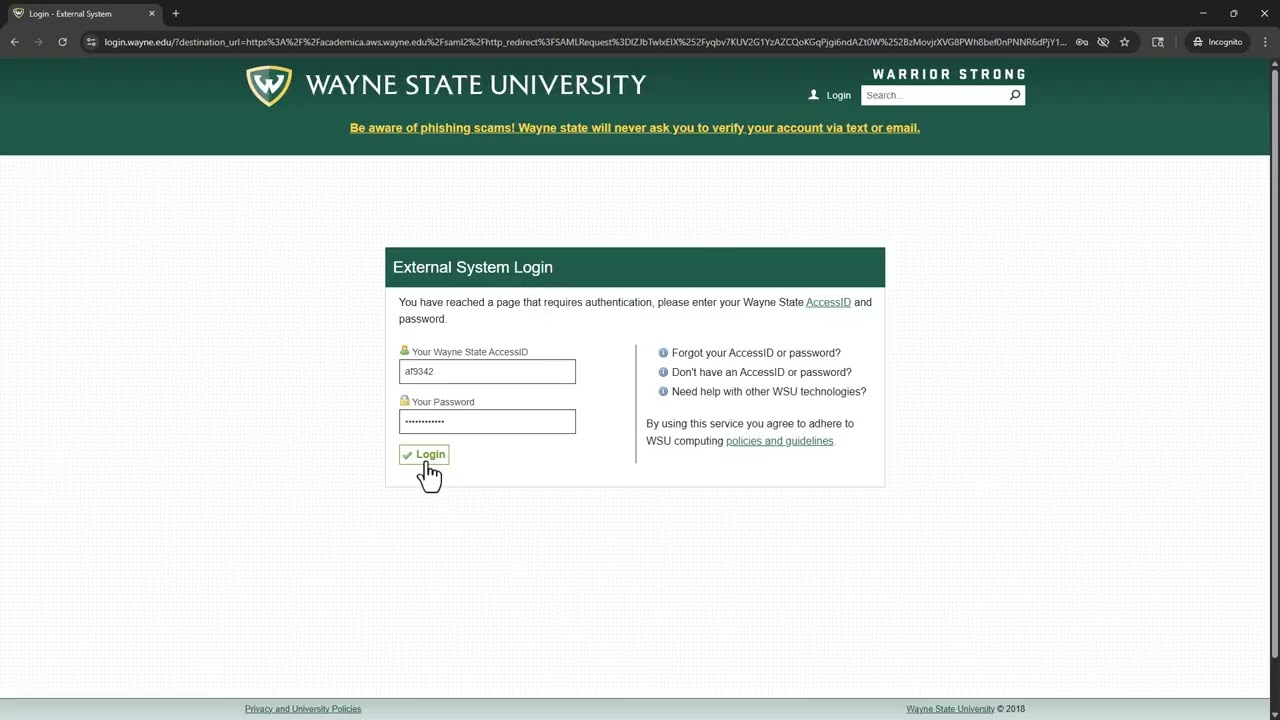
Task: Minimize the browser window
Action: pyautogui.click(x=1203, y=14)
